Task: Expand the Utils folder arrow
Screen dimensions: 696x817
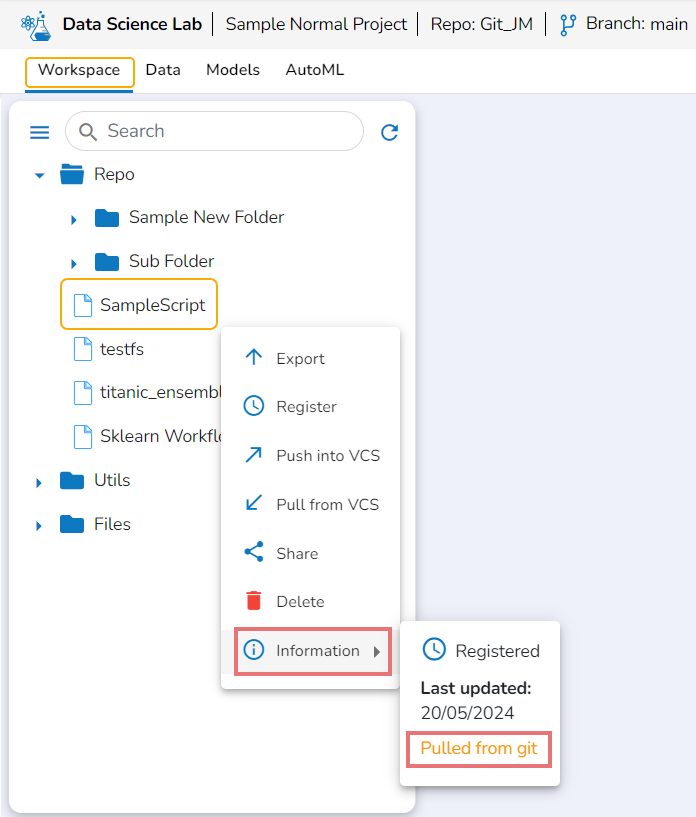Action: (40, 482)
